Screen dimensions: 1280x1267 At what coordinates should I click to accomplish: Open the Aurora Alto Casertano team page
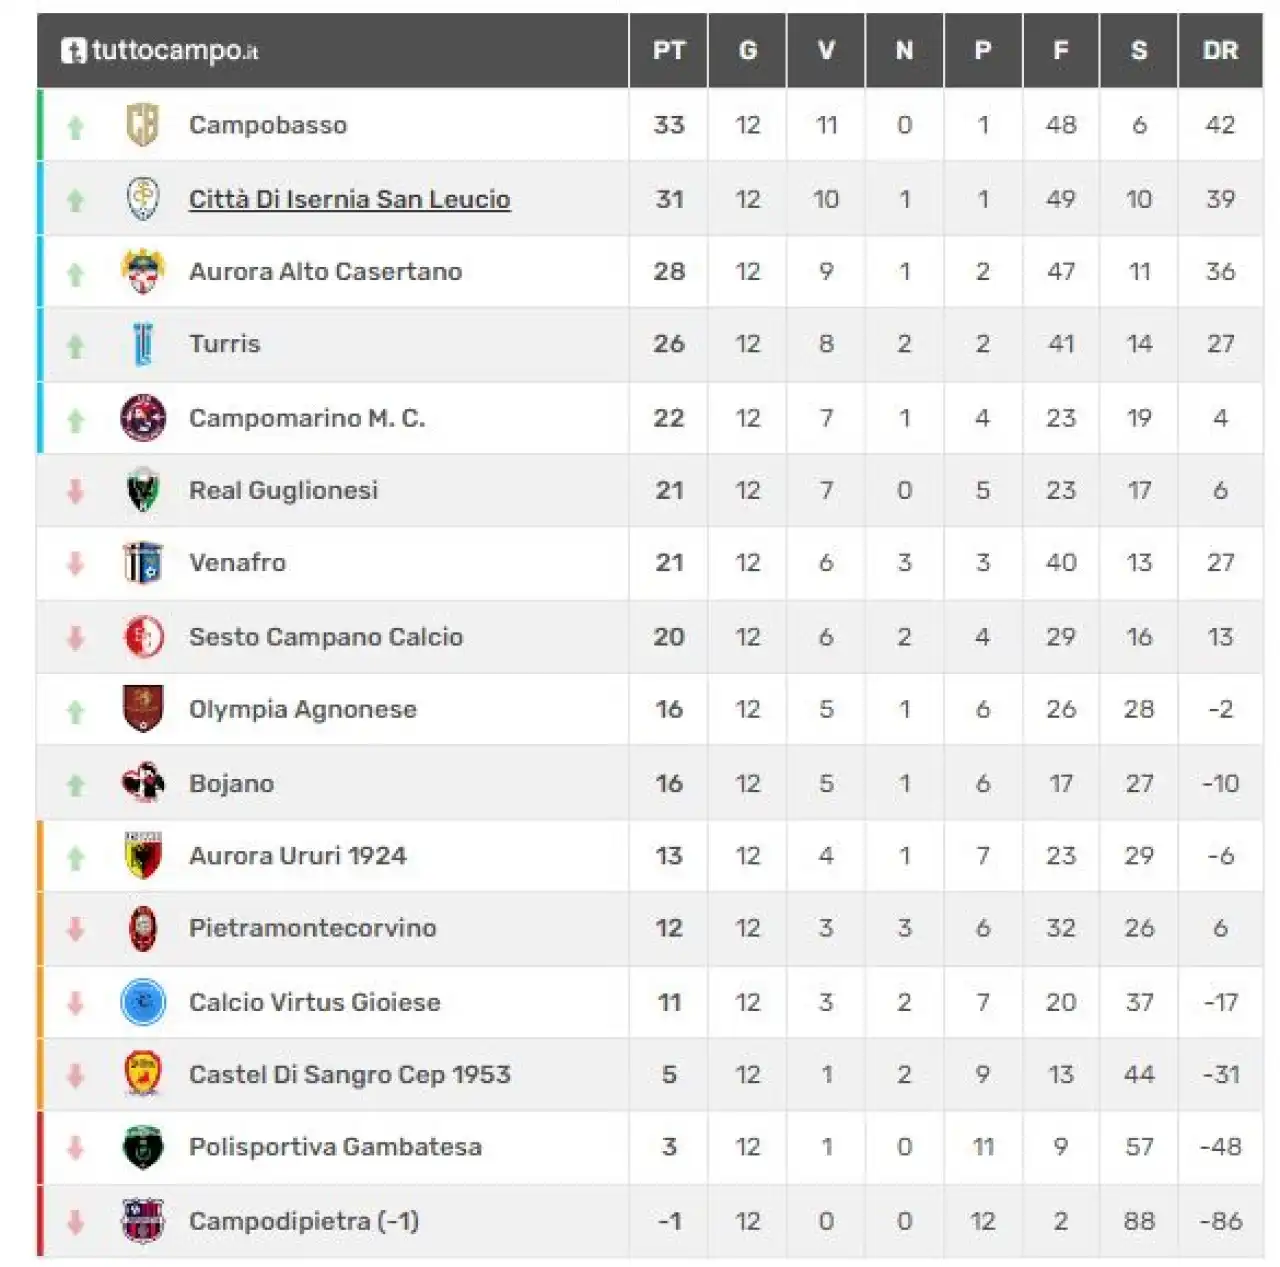[326, 271]
